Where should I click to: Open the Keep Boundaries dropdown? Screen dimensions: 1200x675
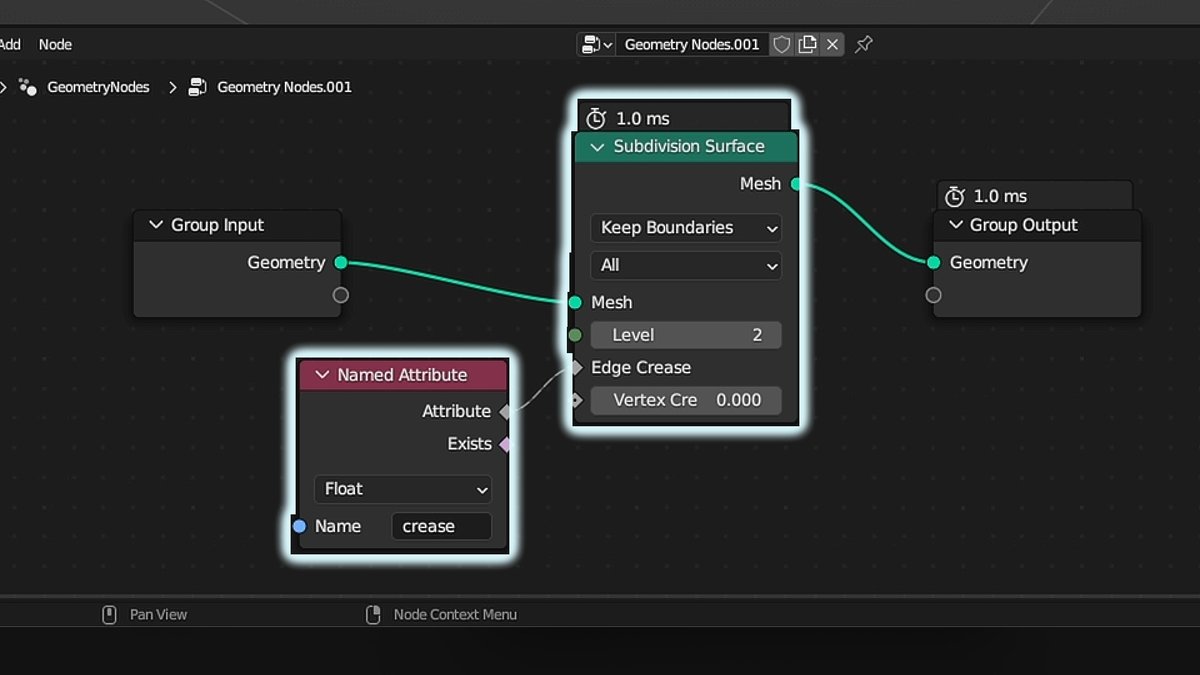[685, 228]
